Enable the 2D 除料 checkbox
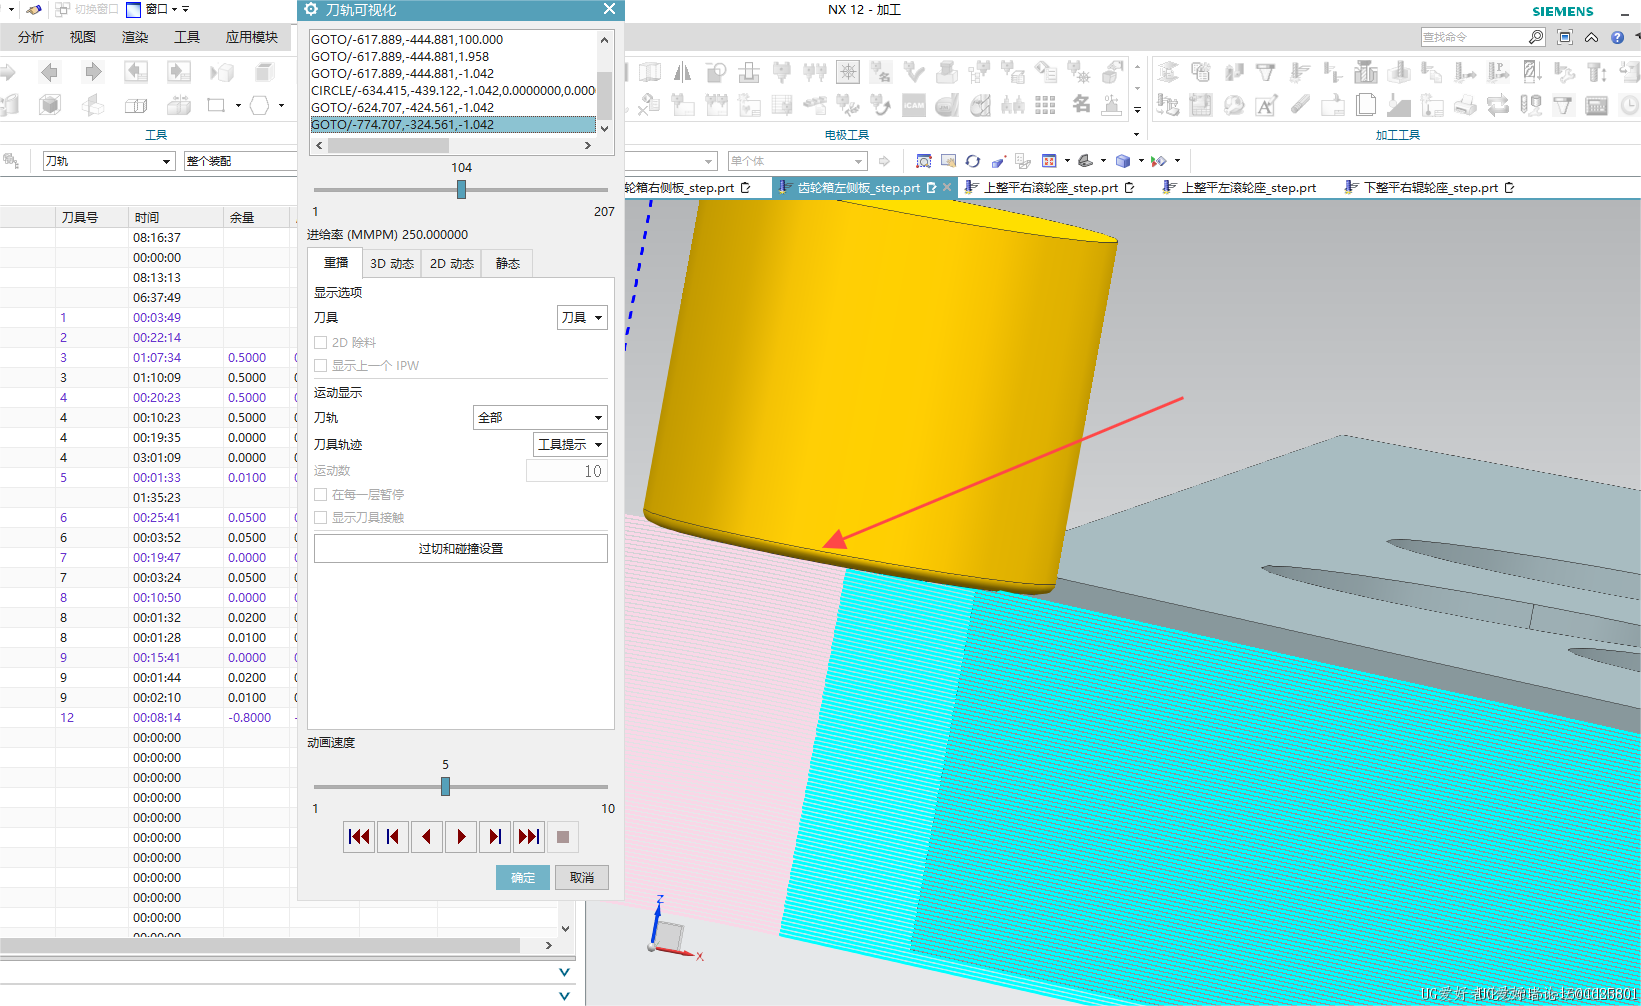This screenshot has width=1641, height=1006. click(321, 342)
